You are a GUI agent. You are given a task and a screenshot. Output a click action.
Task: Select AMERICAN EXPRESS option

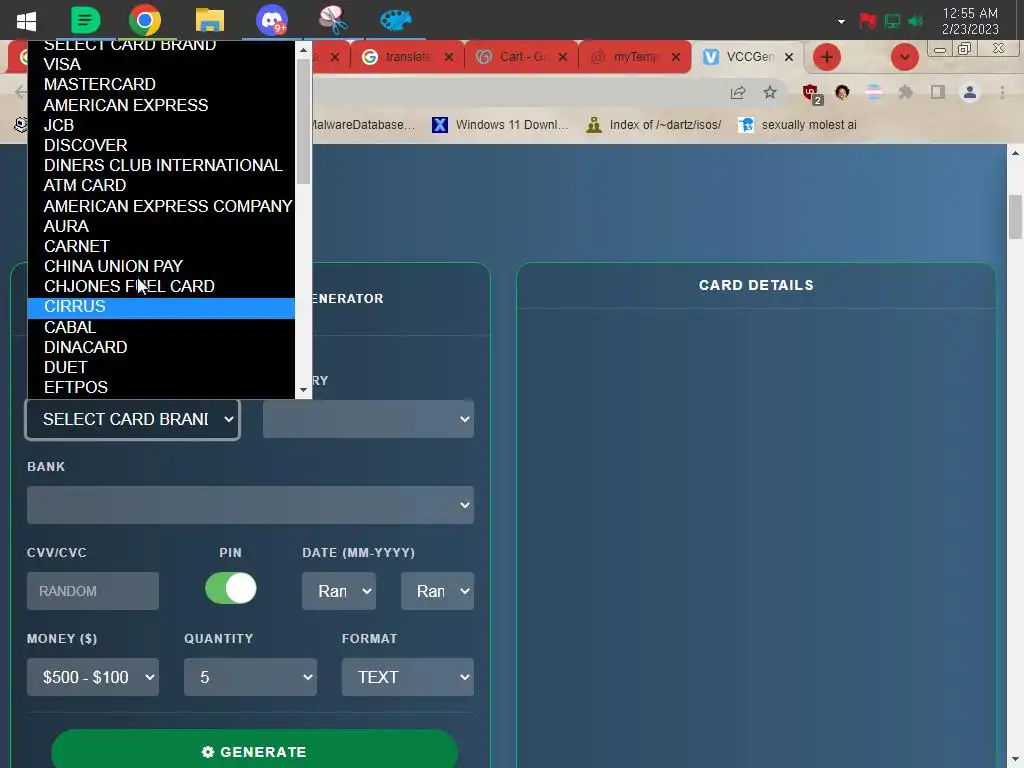tap(161, 104)
